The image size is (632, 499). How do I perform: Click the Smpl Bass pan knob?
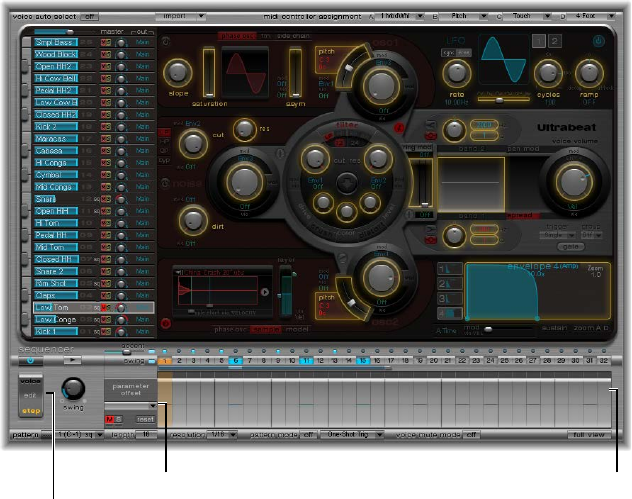tap(121, 42)
